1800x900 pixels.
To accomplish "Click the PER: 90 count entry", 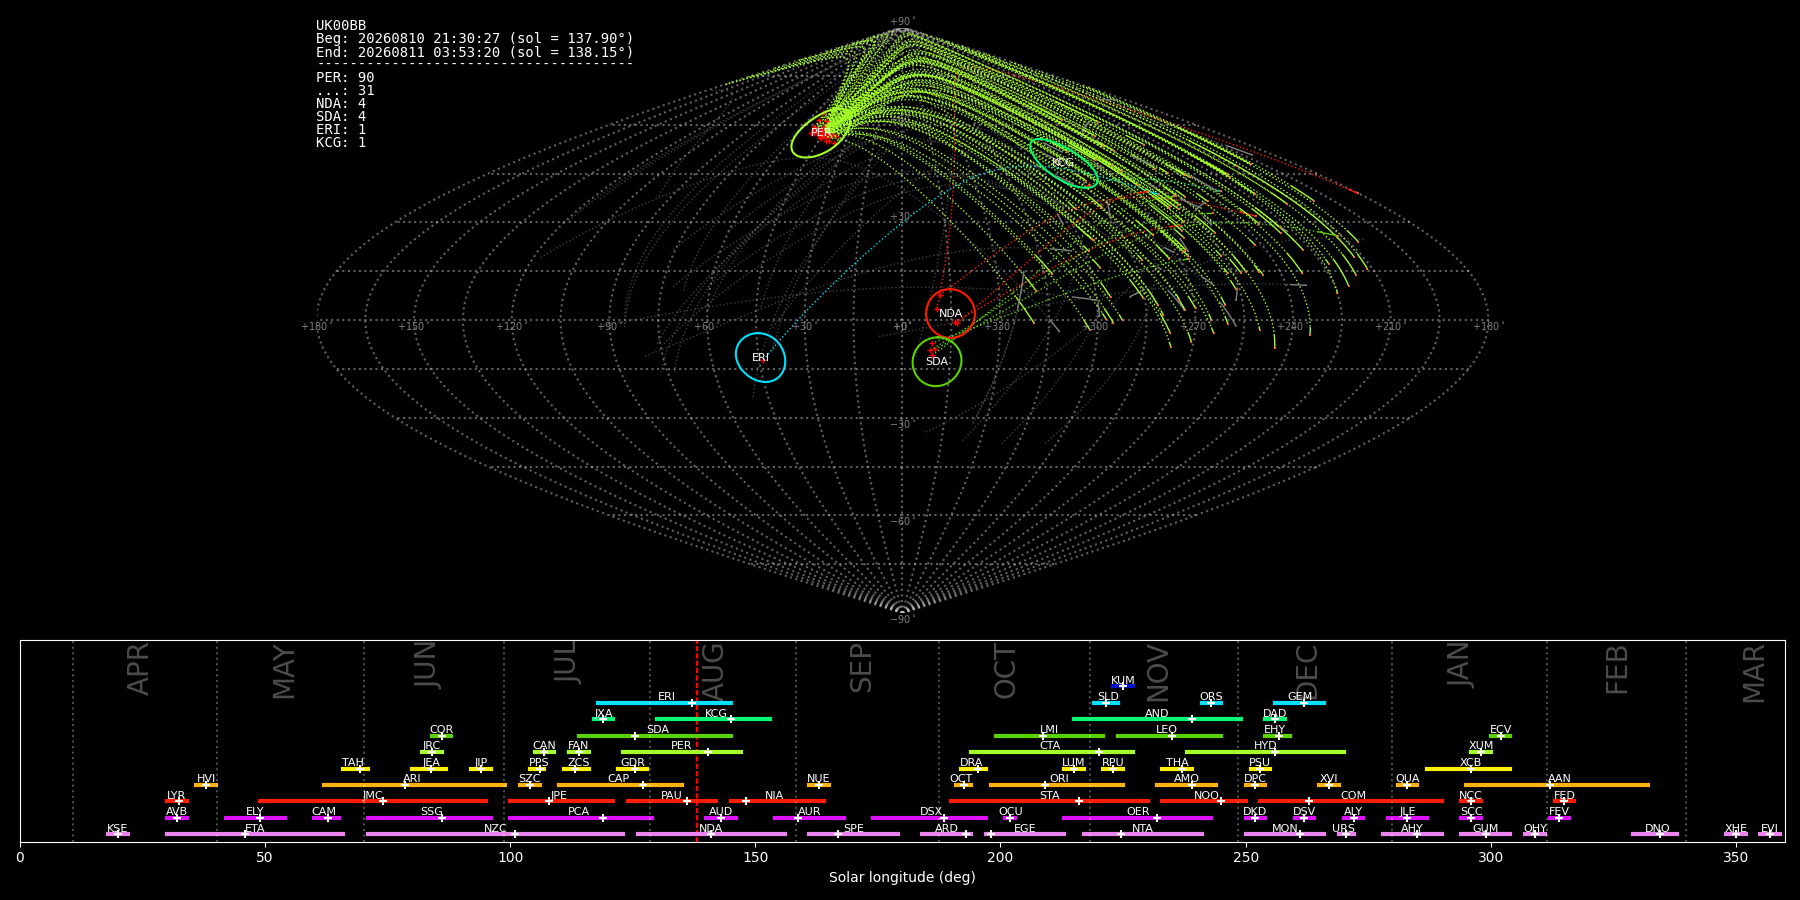I will point(345,78).
